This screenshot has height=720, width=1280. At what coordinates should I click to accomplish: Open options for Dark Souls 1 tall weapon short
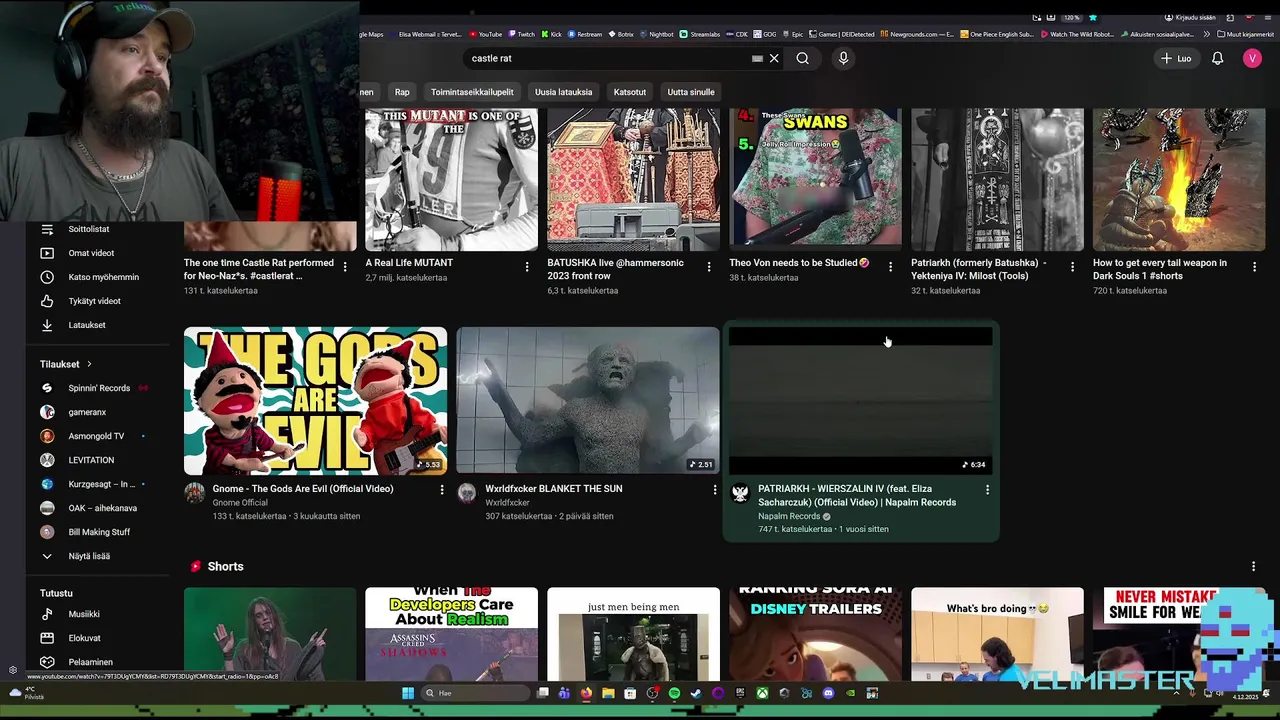pyautogui.click(x=1254, y=267)
